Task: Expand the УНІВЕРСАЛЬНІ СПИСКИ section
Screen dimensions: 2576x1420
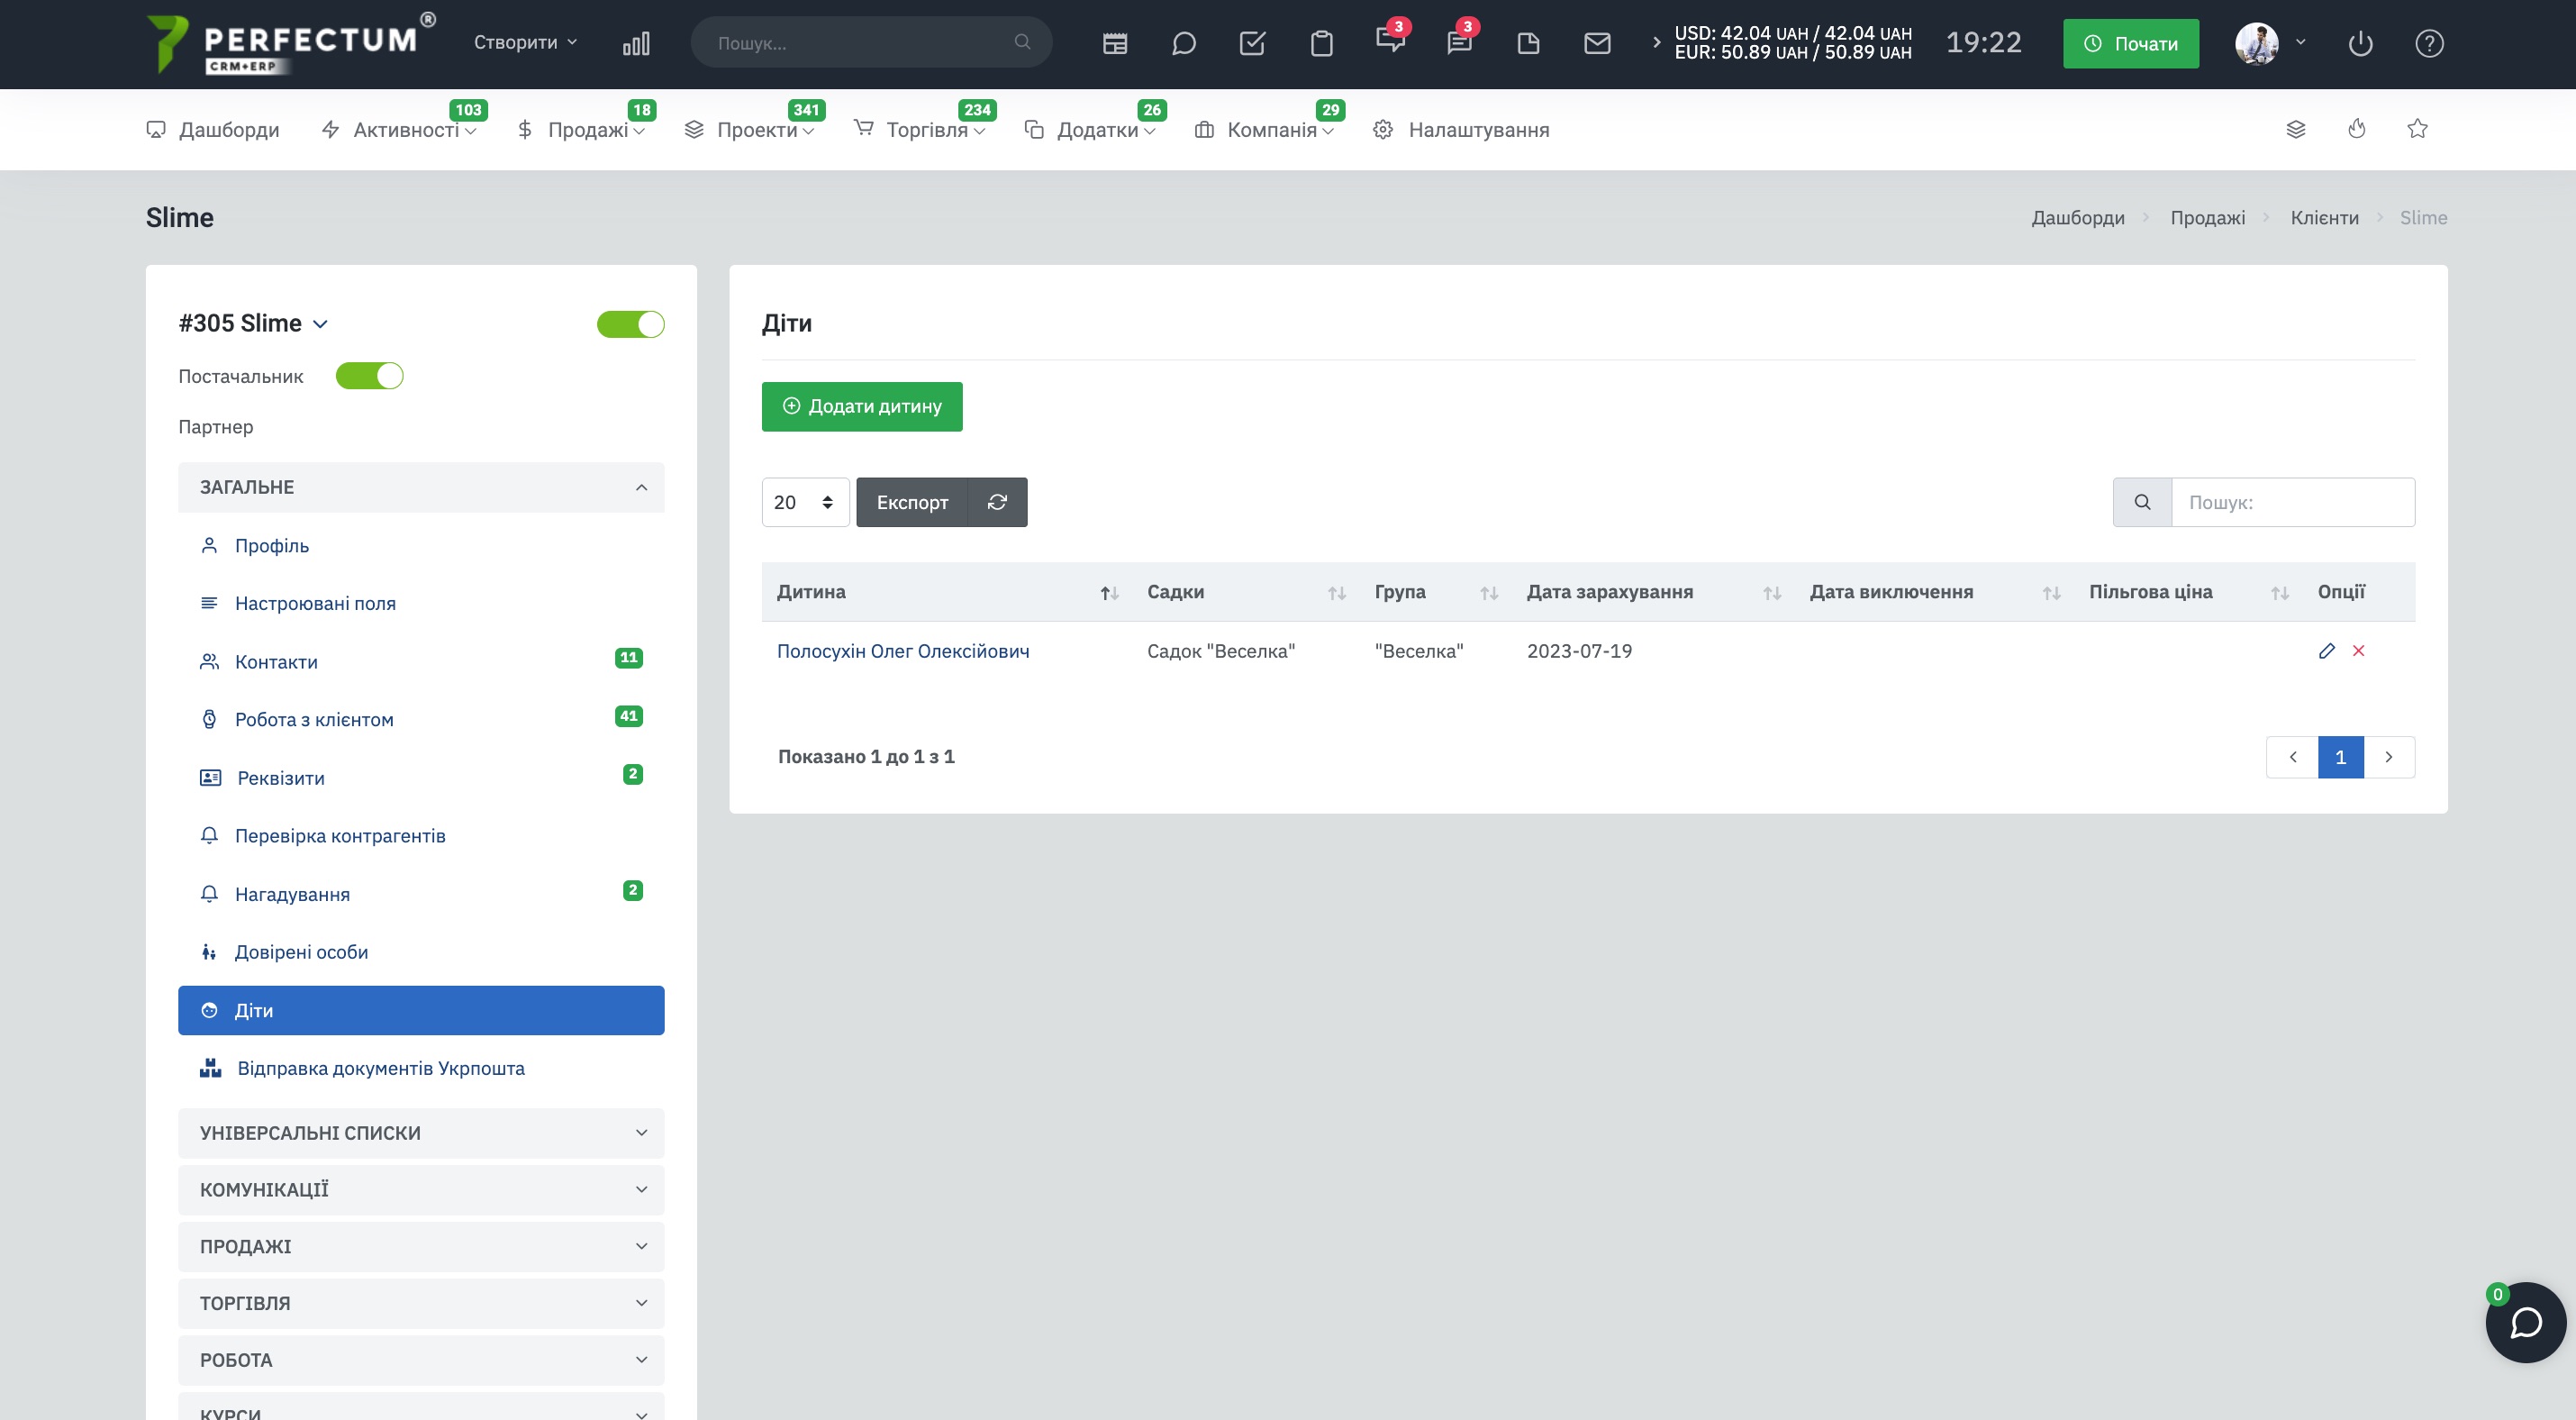Action: coord(421,1133)
